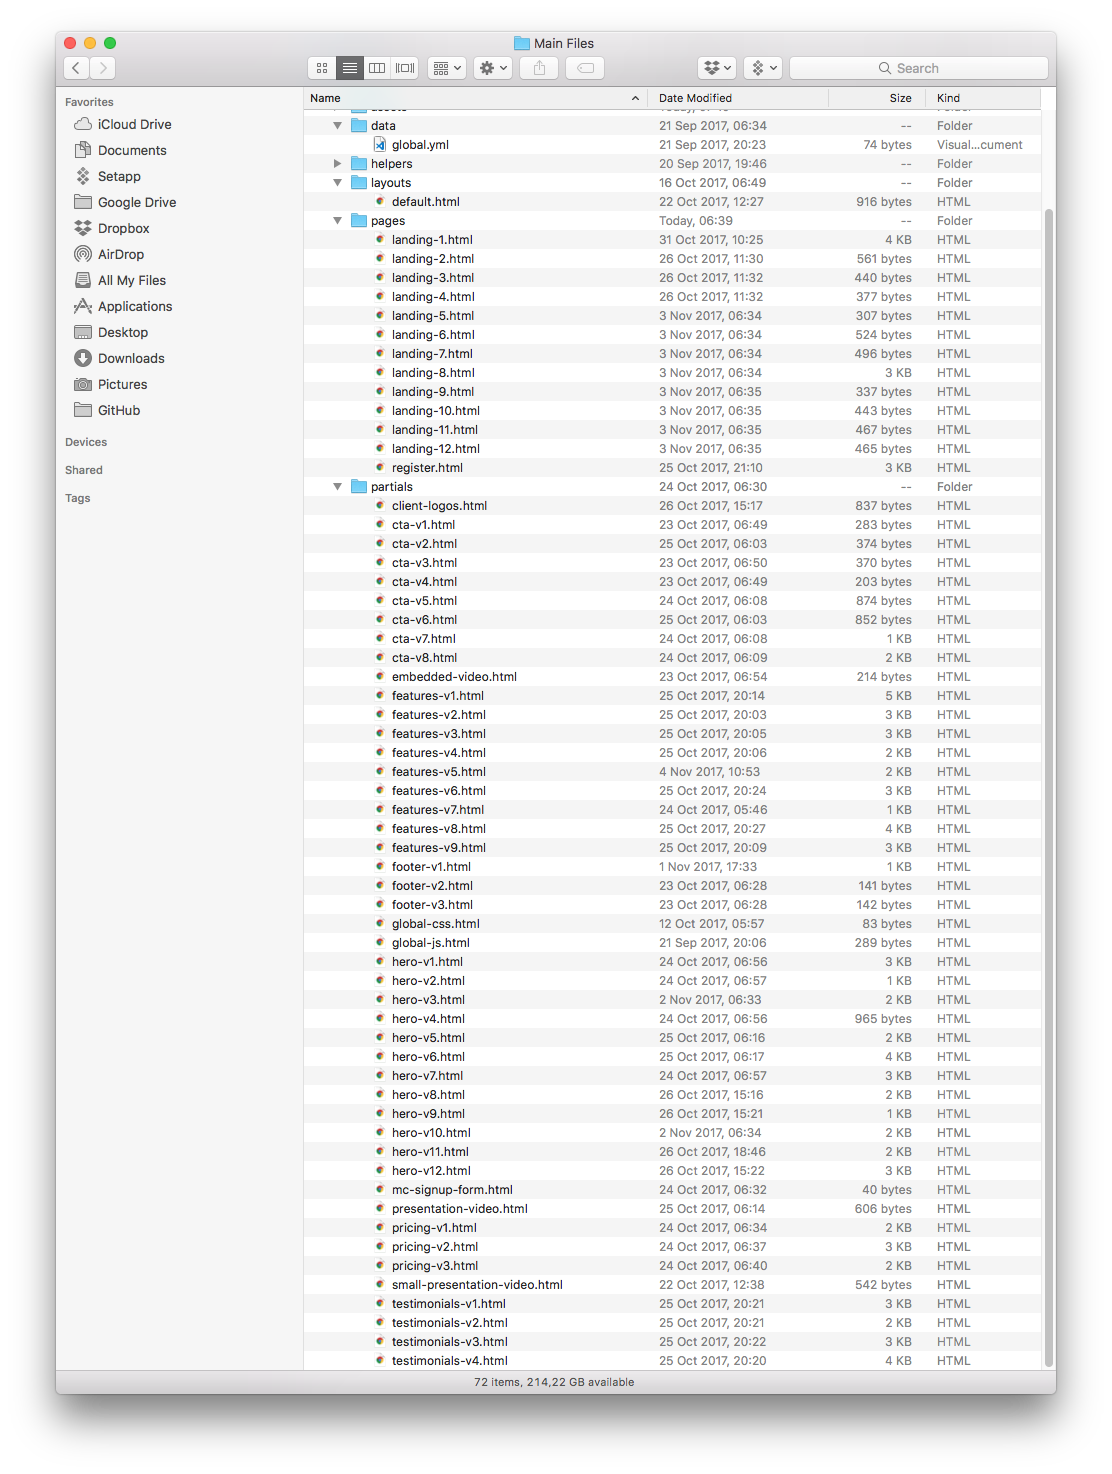This screenshot has height=1474, width=1112.
Task: Sort by the Size column header
Action: (x=876, y=98)
